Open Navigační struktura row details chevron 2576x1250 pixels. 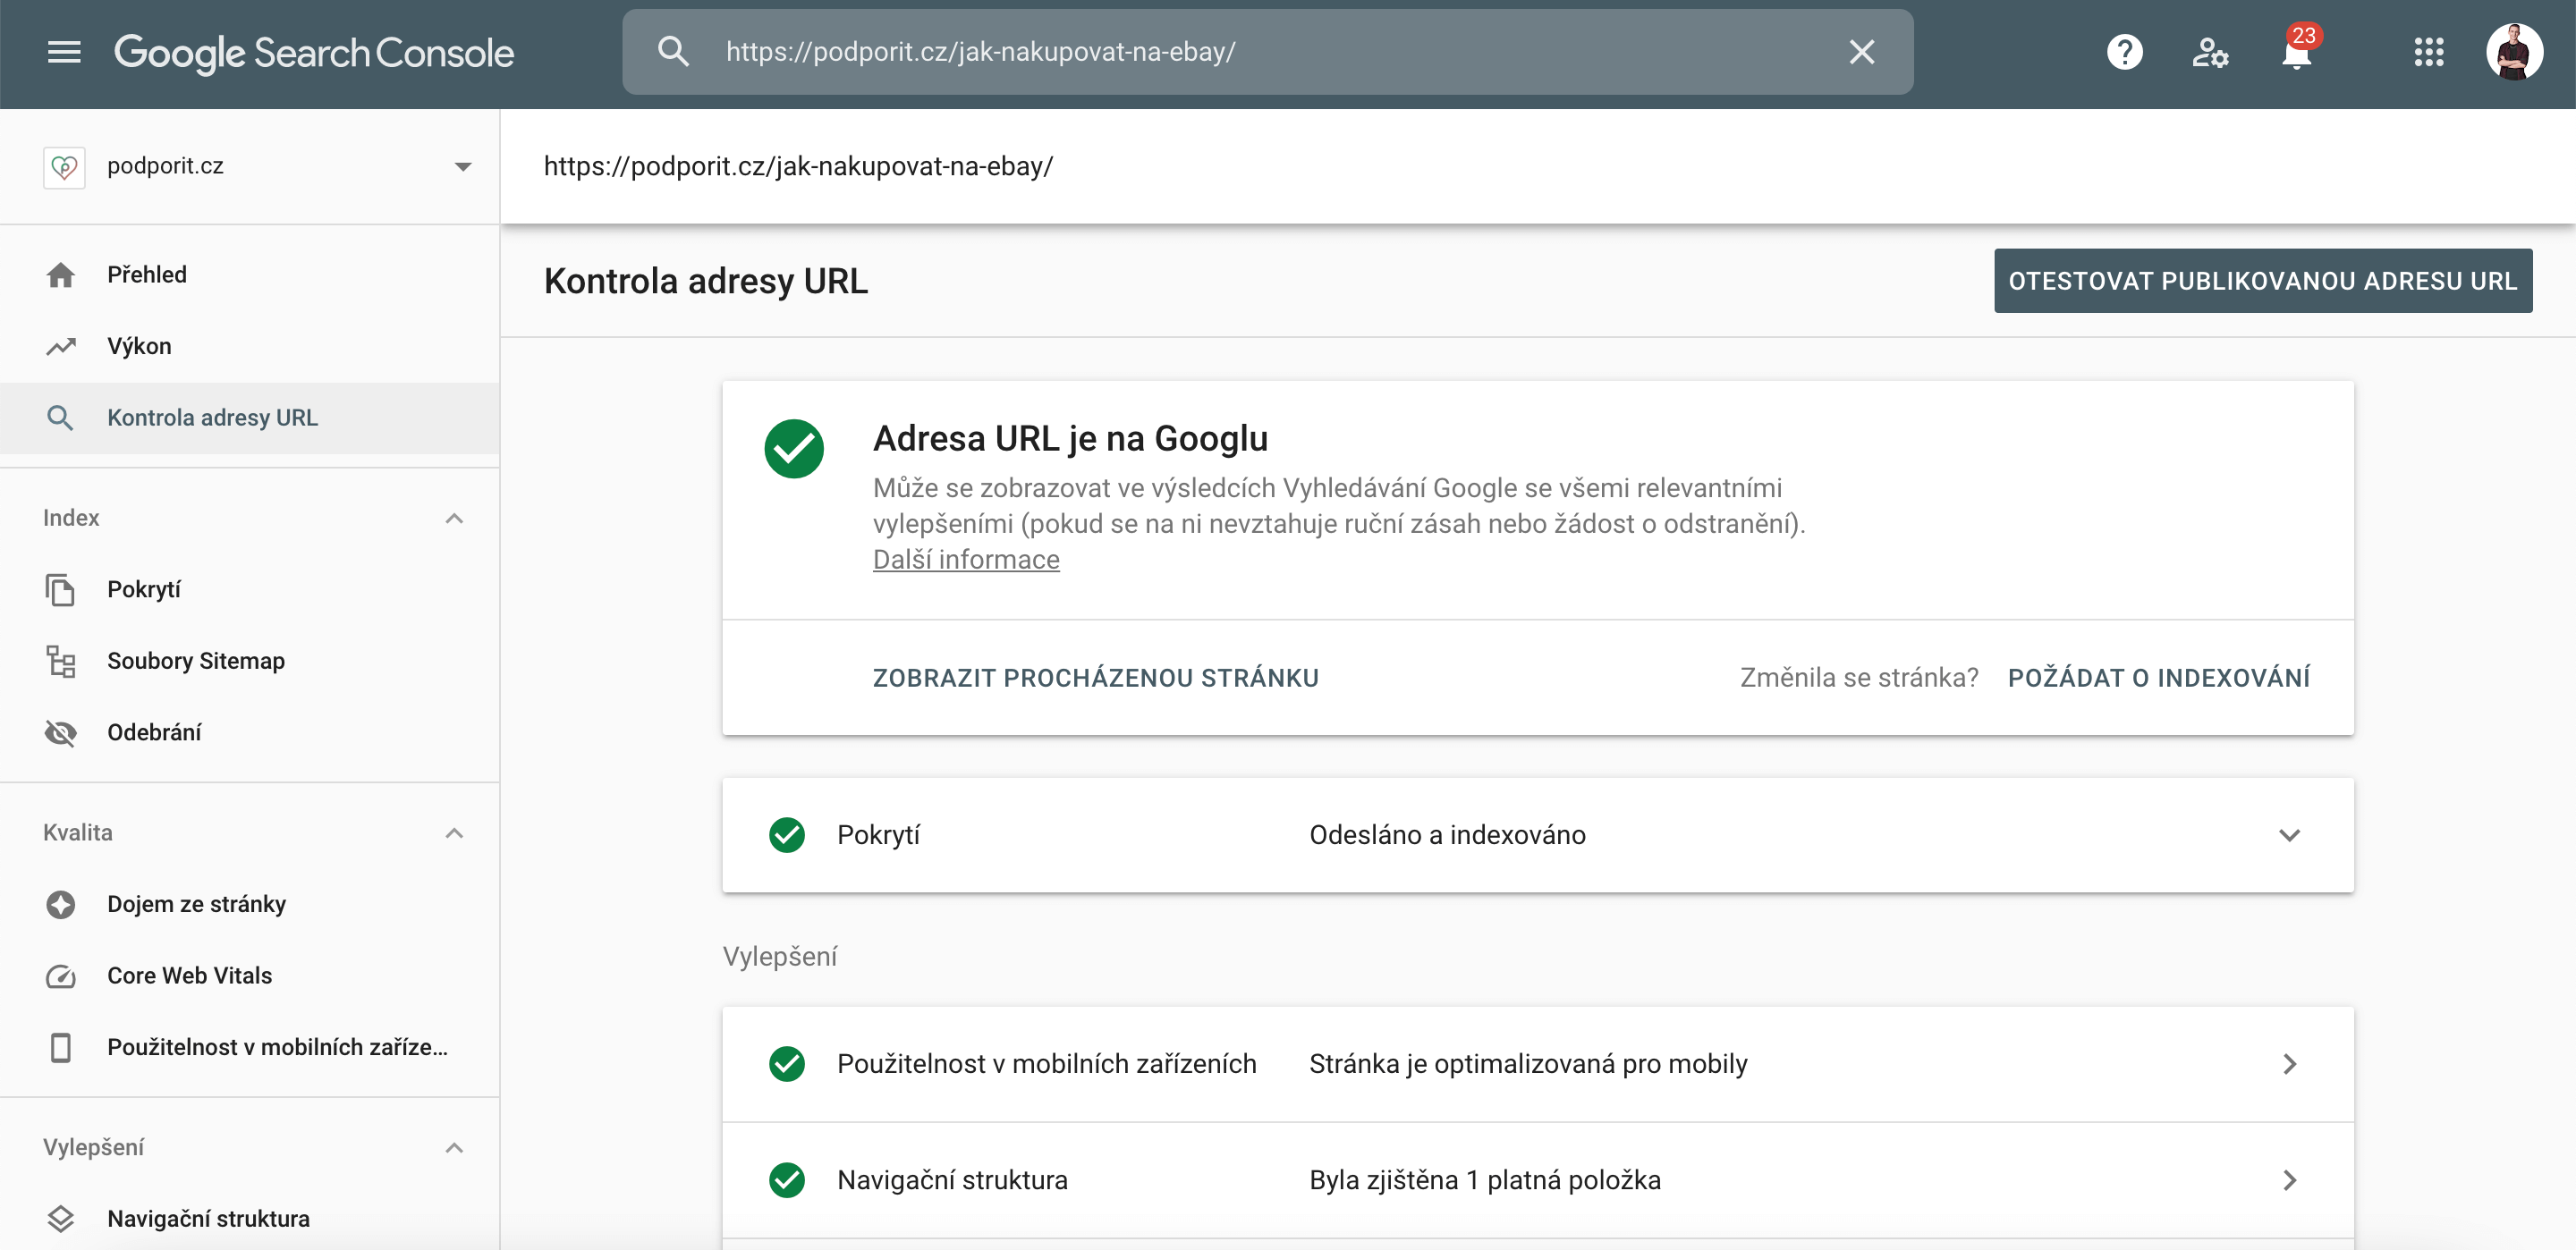click(x=2289, y=1181)
